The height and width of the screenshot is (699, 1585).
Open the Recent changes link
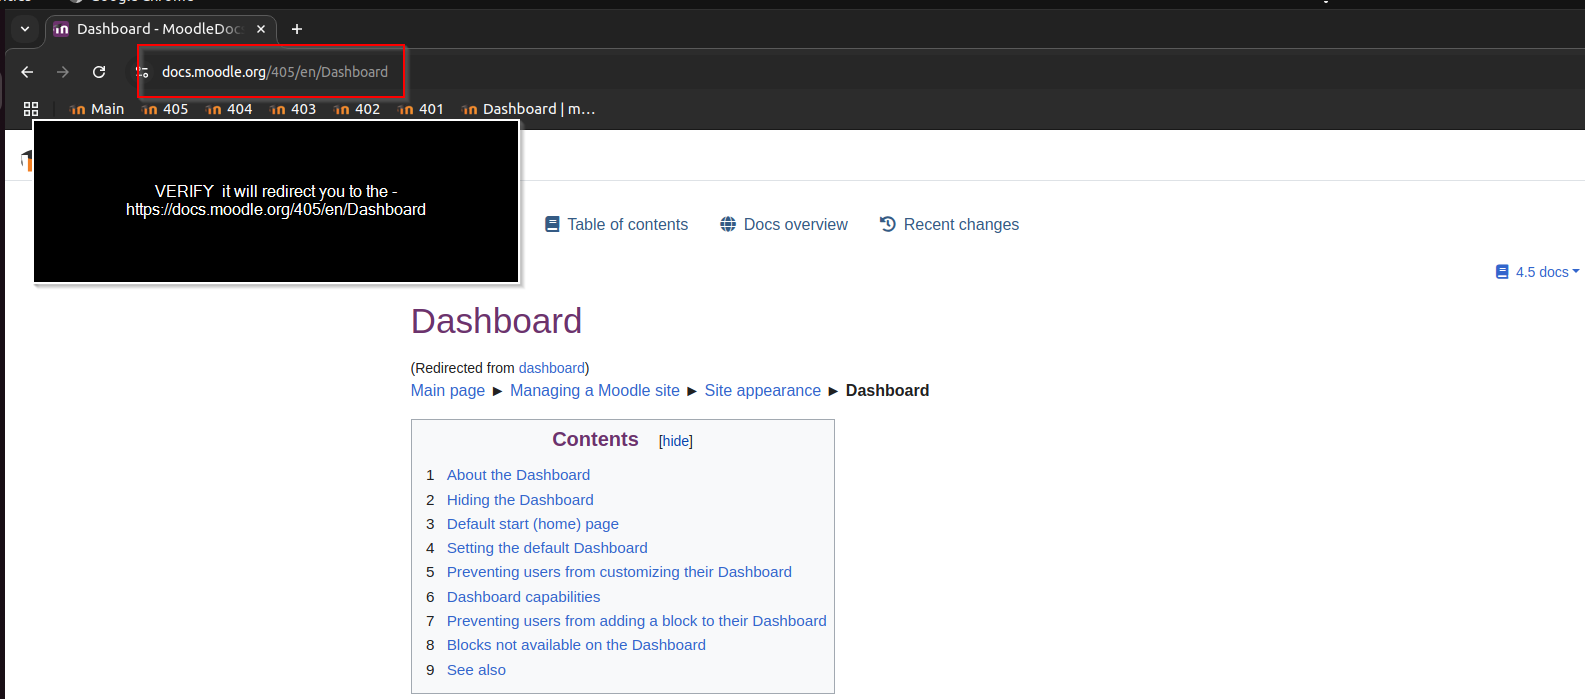click(961, 224)
